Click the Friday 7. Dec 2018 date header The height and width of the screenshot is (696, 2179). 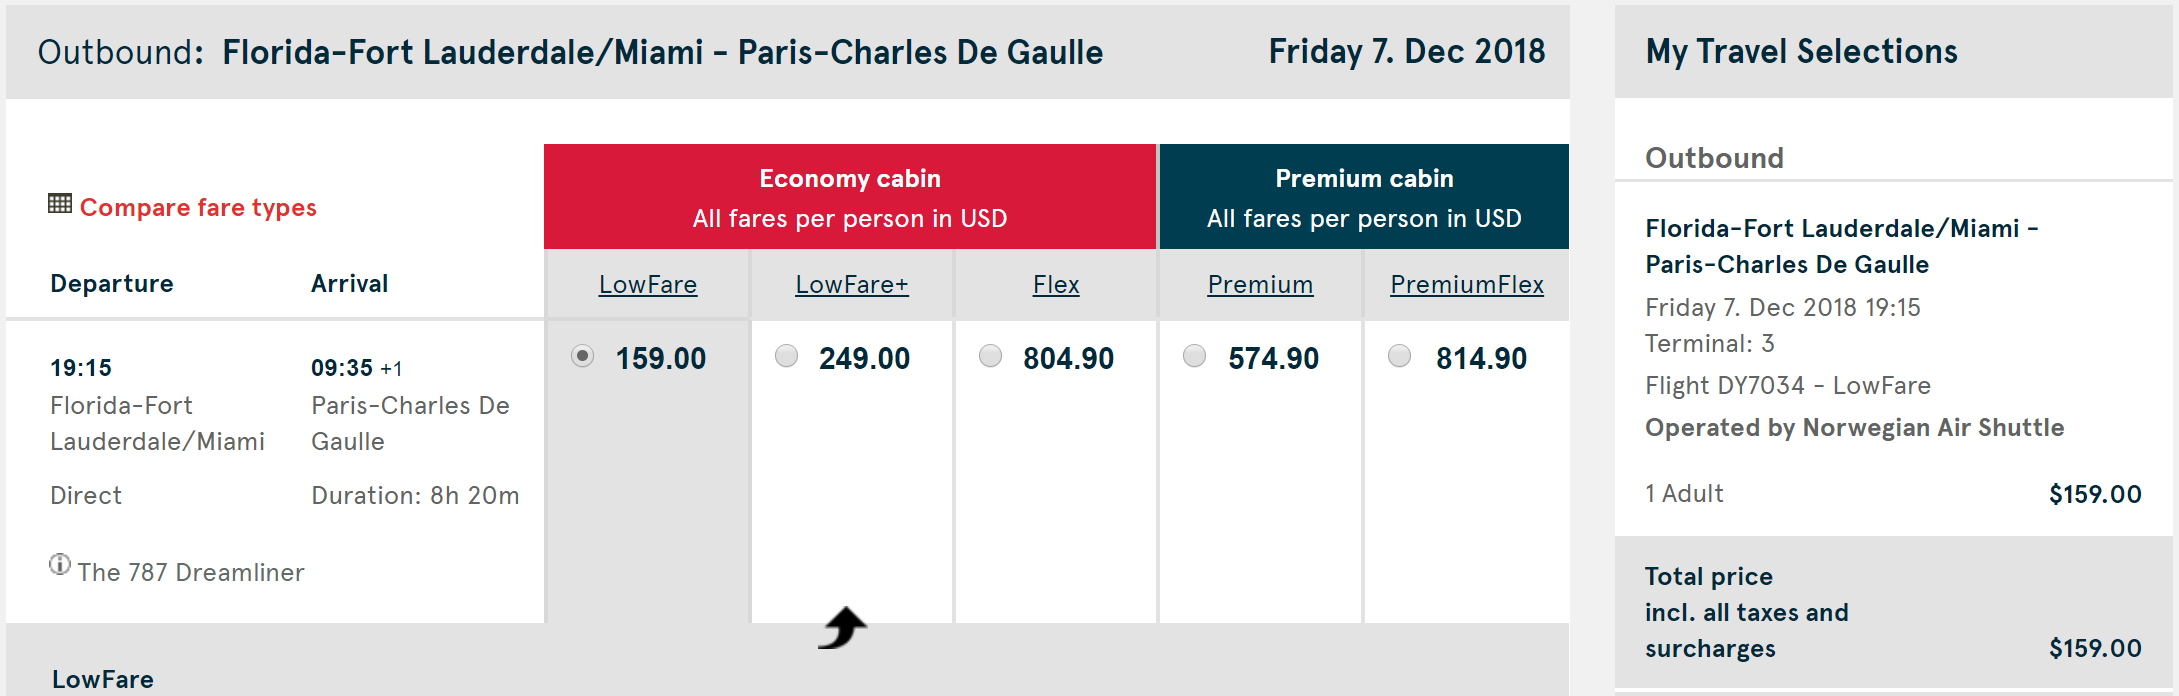click(x=1407, y=52)
